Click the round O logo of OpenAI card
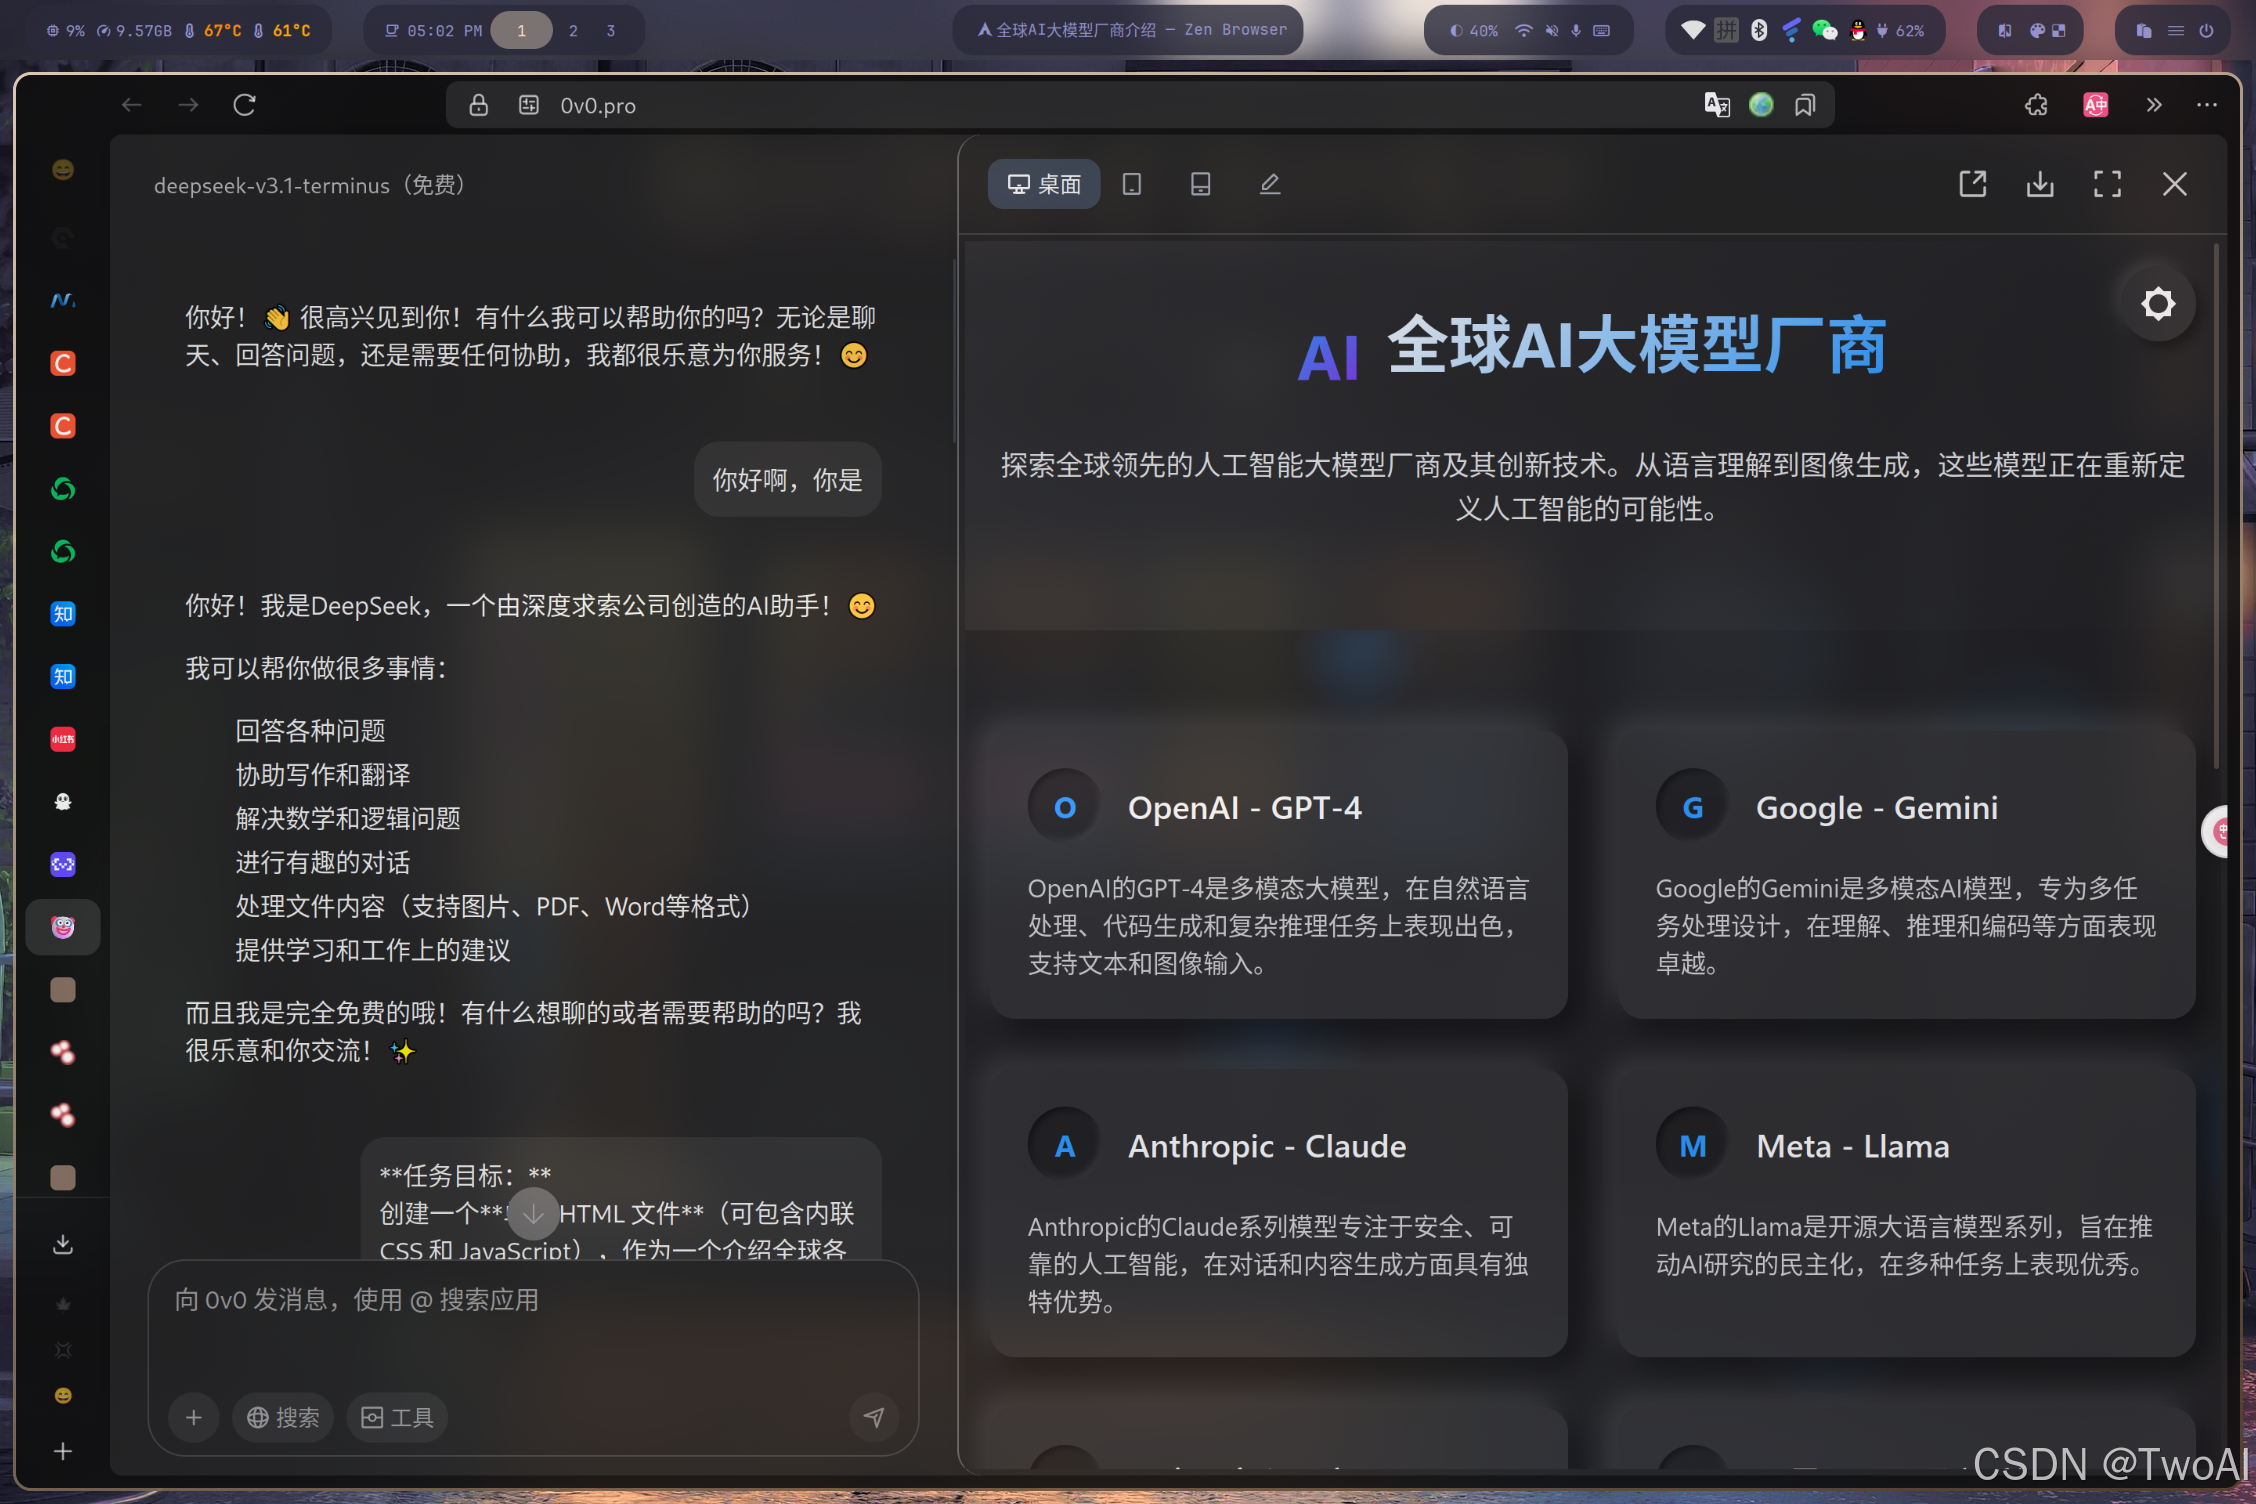 pos(1065,807)
